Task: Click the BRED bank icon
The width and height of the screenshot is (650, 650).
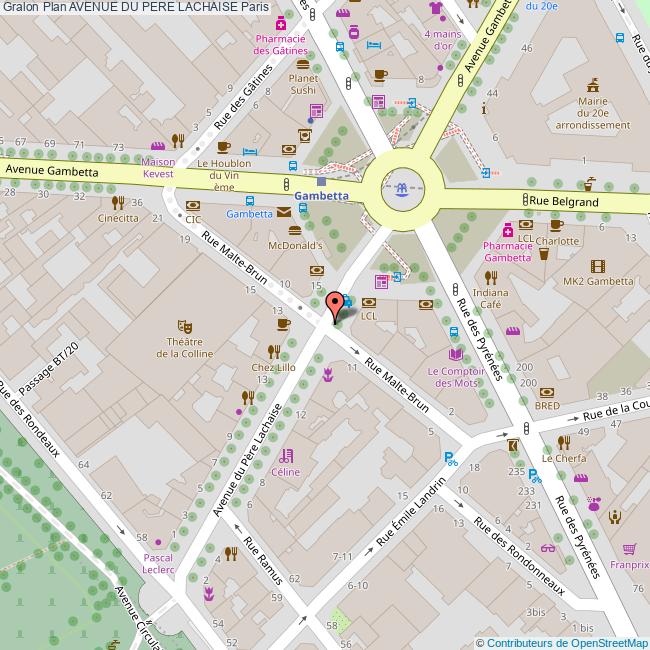Action: [x=546, y=390]
